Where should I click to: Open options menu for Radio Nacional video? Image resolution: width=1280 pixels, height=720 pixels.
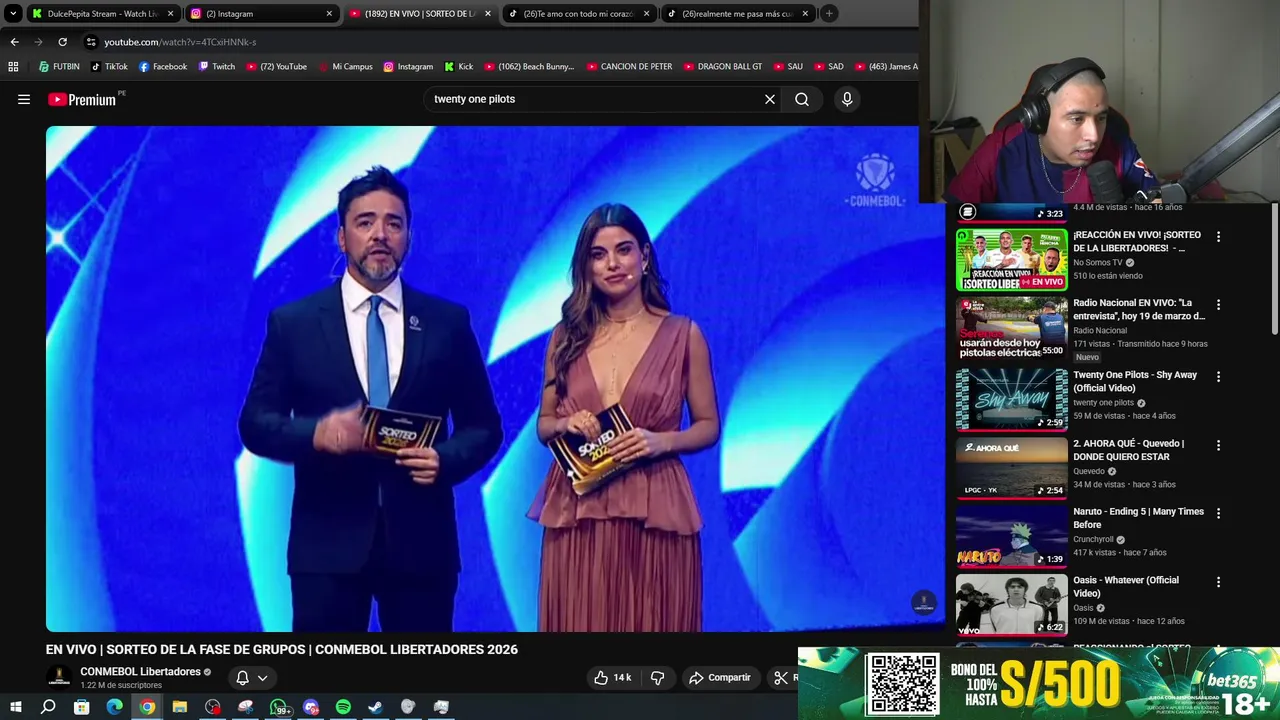[x=1218, y=305]
